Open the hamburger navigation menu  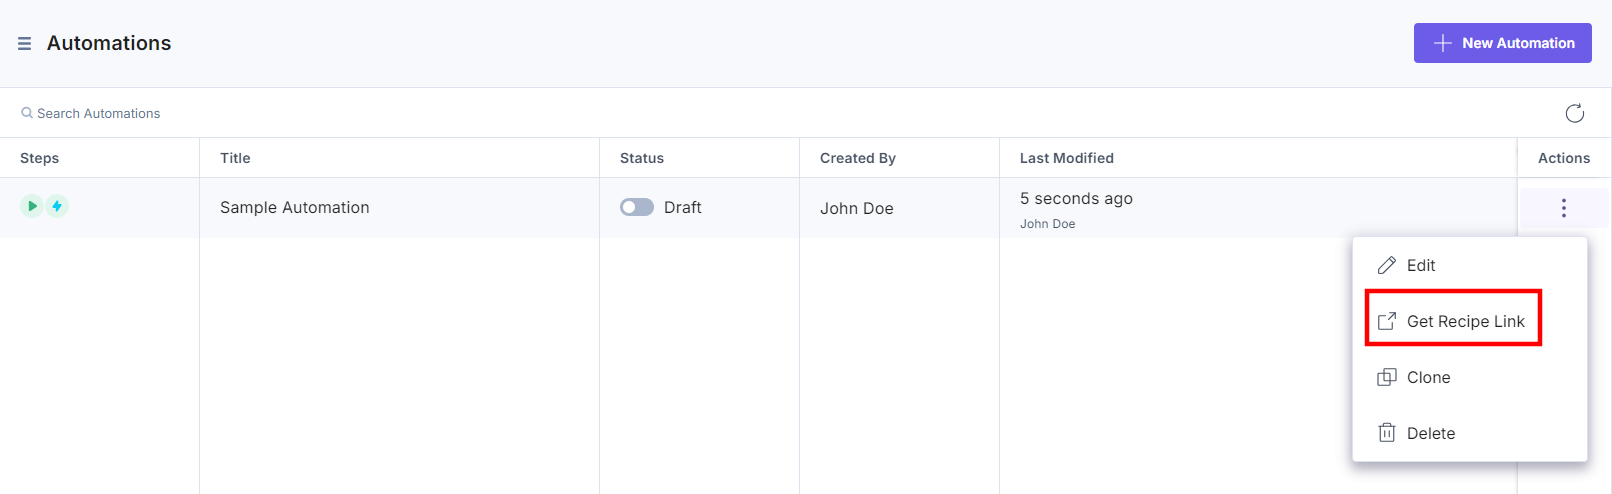click(x=25, y=44)
